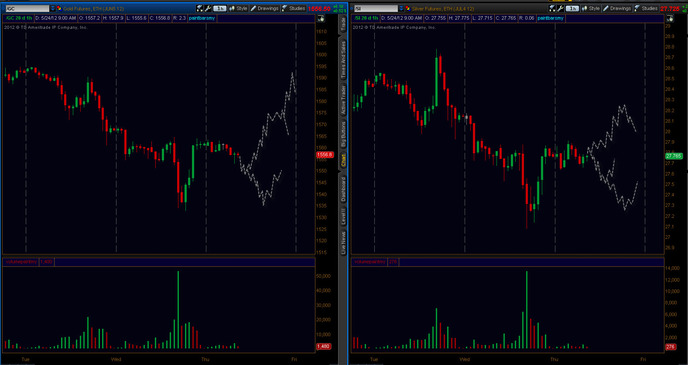688x365 pixels.
Task: Open chart settings wrench on Silver chart
Action: tap(560, 8)
